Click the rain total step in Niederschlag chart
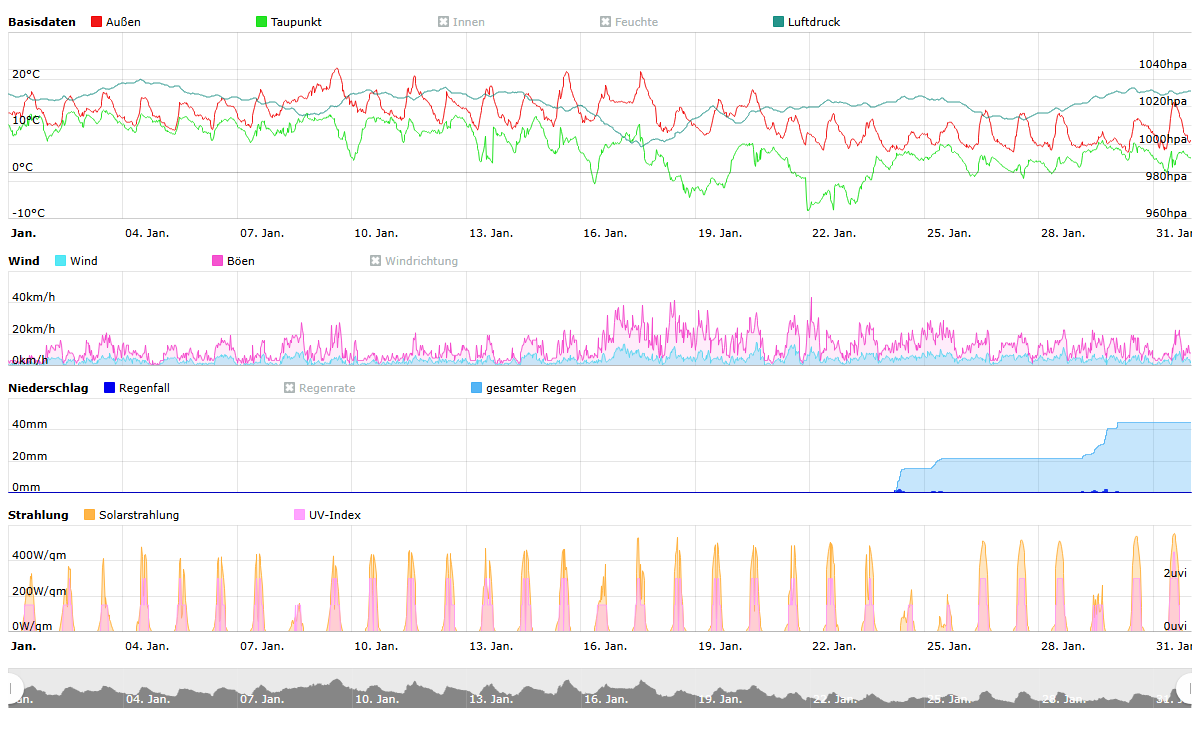 point(1106,435)
